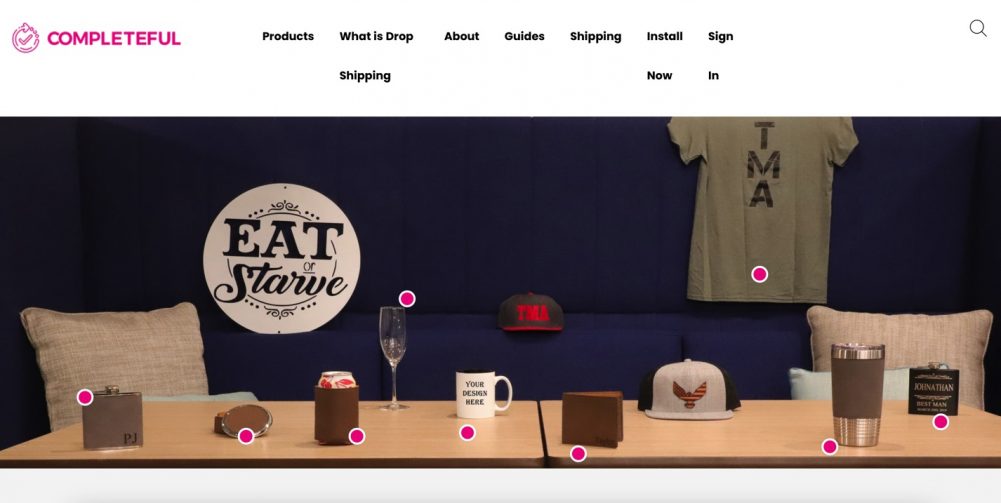Open the What is Drop Shipping page
Image resolution: width=1001 pixels, height=503 pixels.
[376, 56]
